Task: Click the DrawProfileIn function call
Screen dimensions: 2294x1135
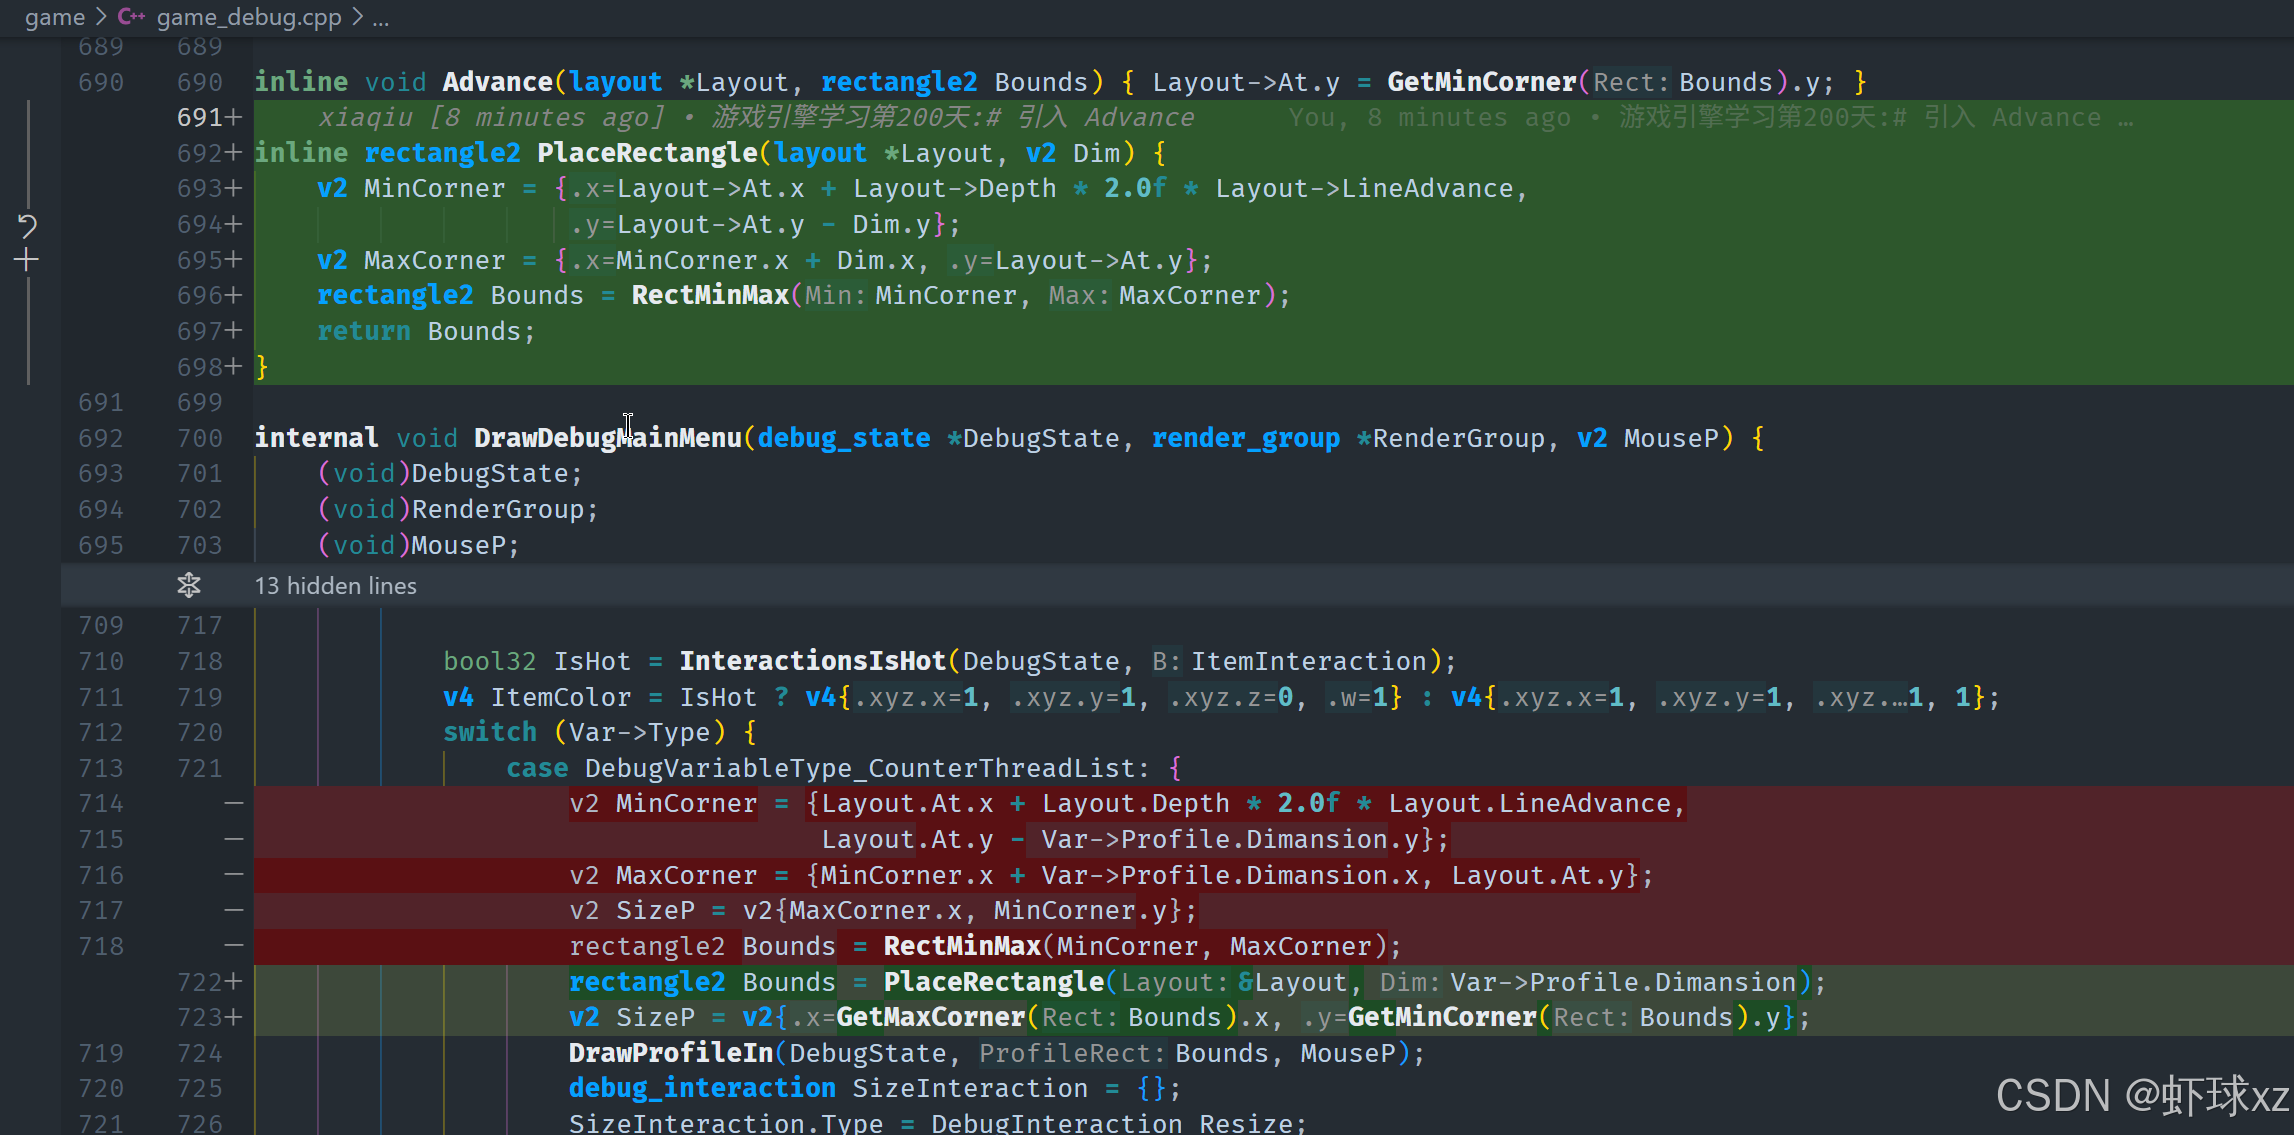Action: pyautogui.click(x=671, y=1053)
